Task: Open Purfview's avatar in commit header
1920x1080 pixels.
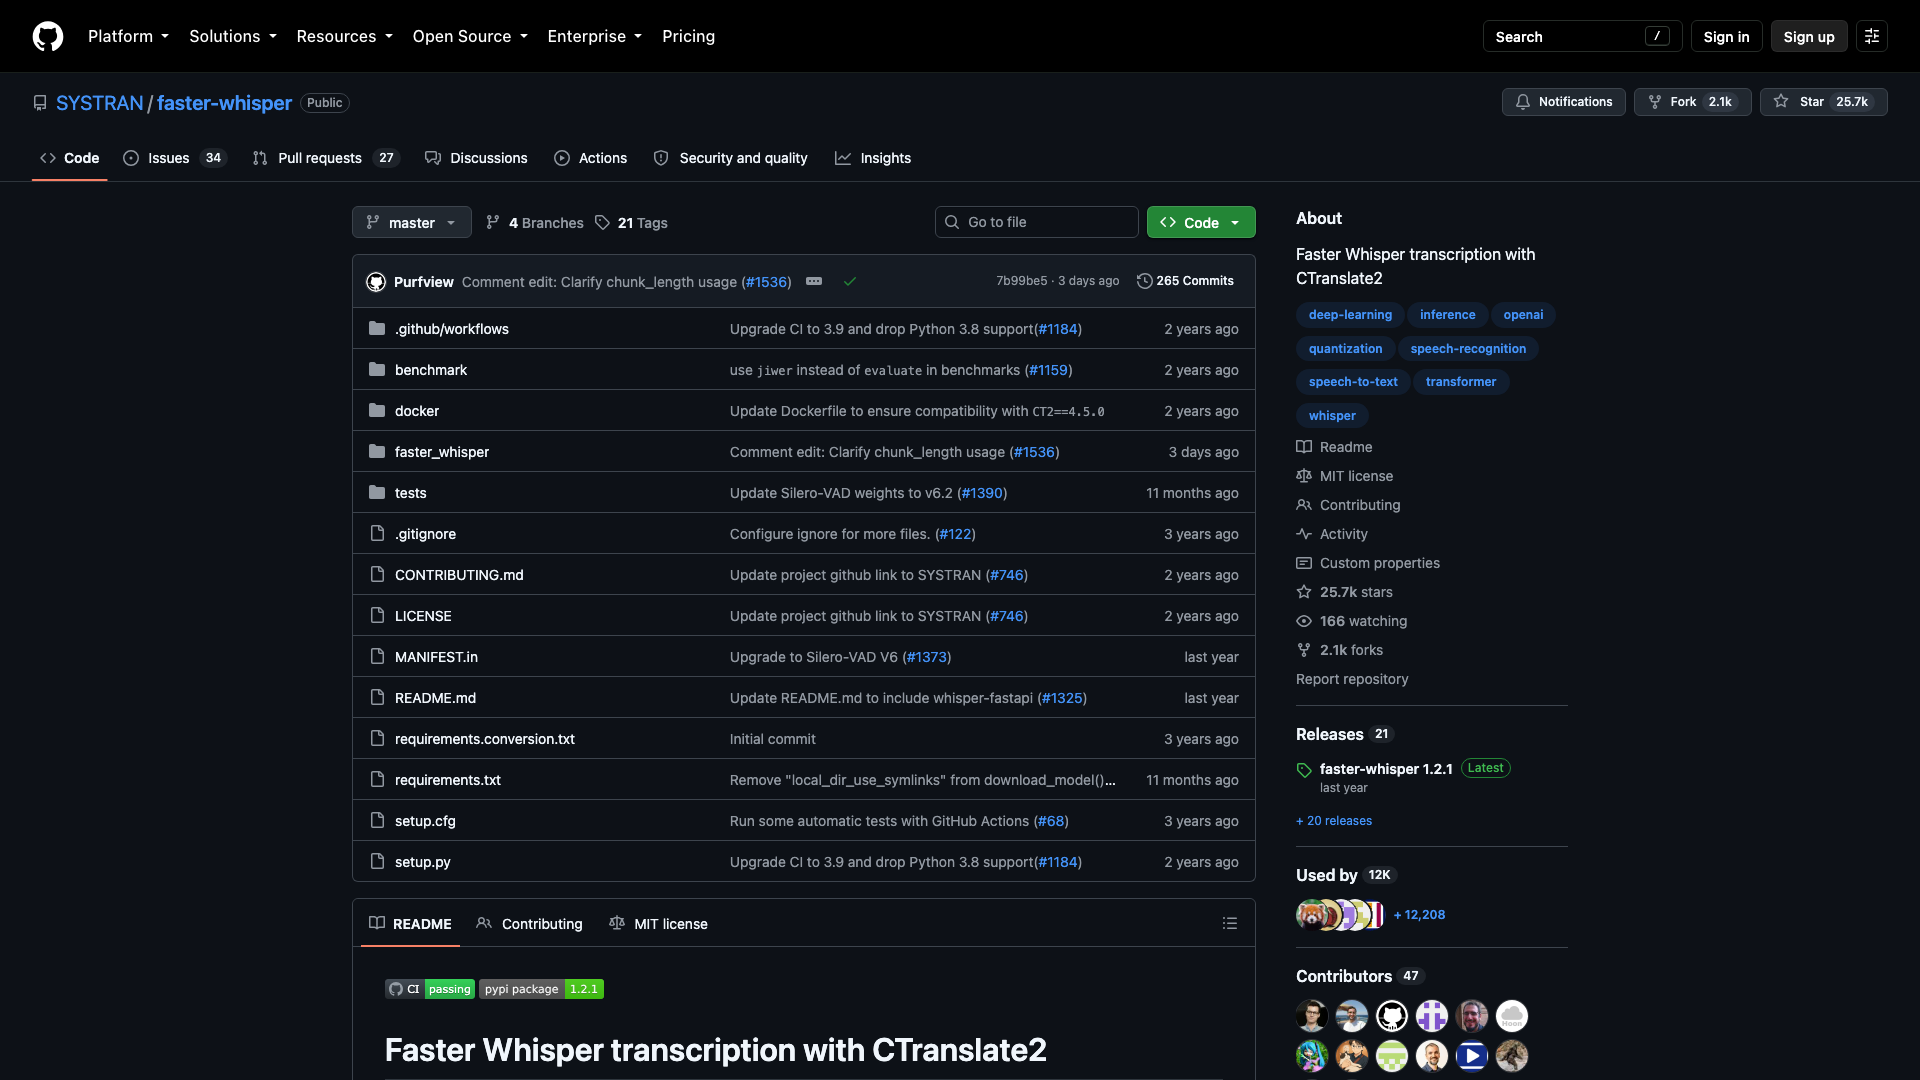Action: click(376, 282)
